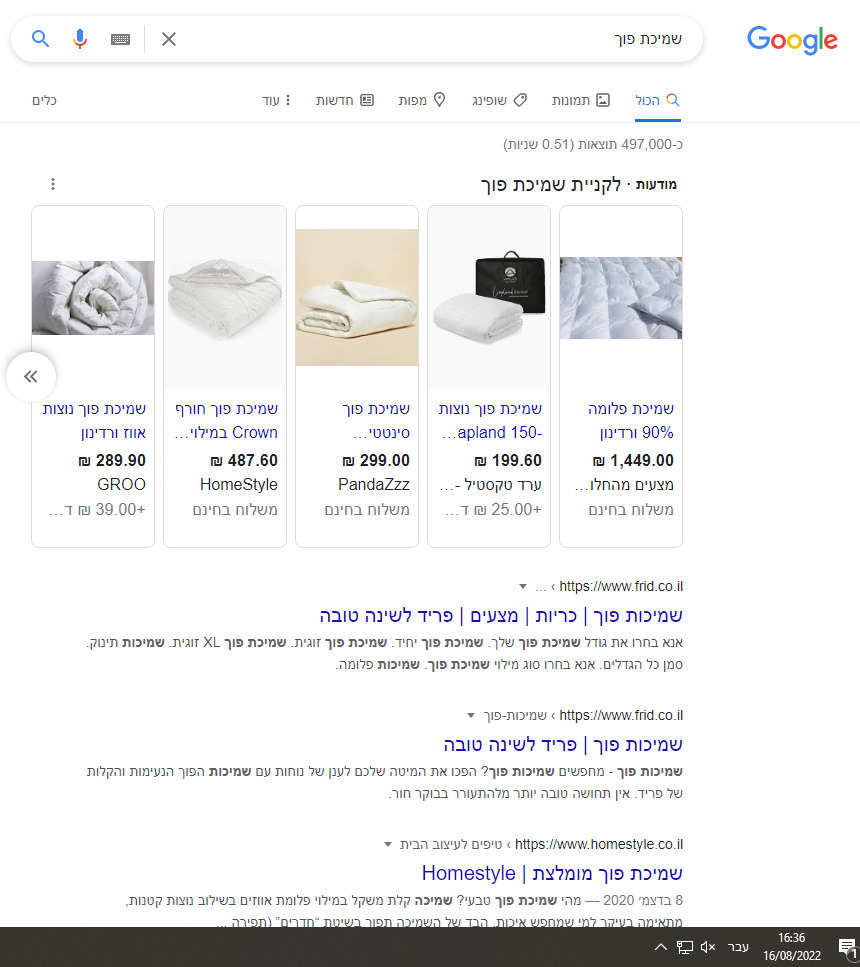Switch to the תמונות tab
This screenshot has height=967, width=860.
click(581, 101)
